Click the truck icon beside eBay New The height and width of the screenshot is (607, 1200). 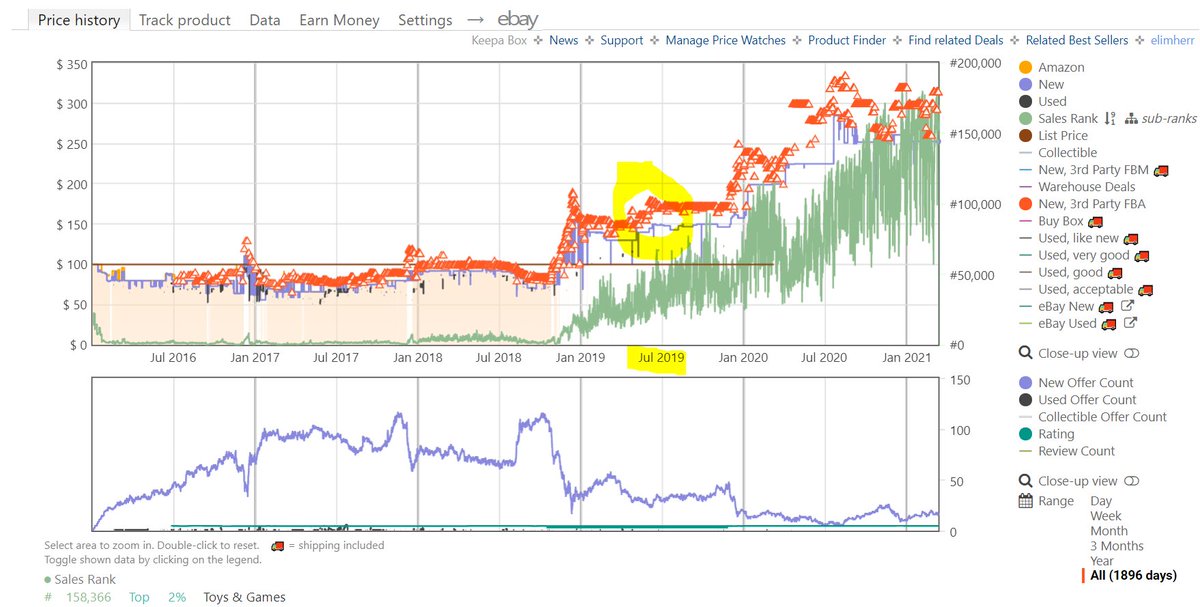(1105, 307)
